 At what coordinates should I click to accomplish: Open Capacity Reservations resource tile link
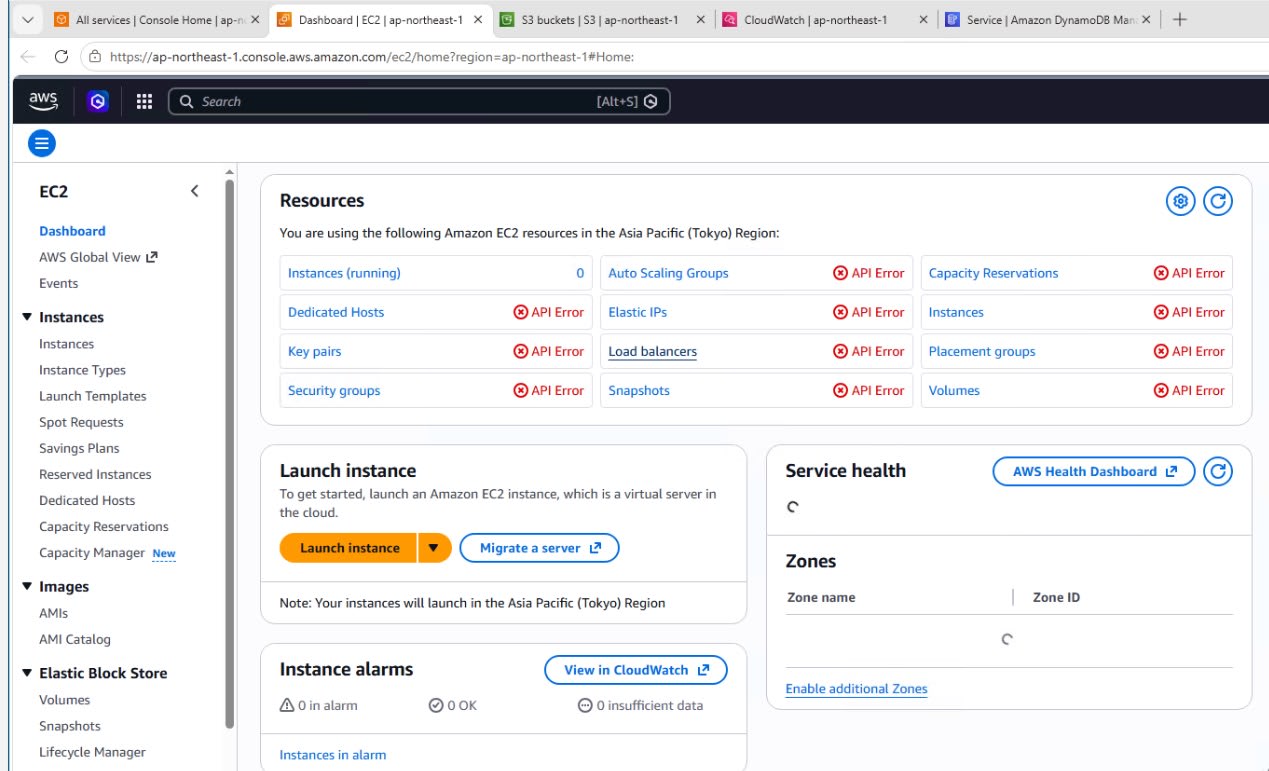pos(993,273)
